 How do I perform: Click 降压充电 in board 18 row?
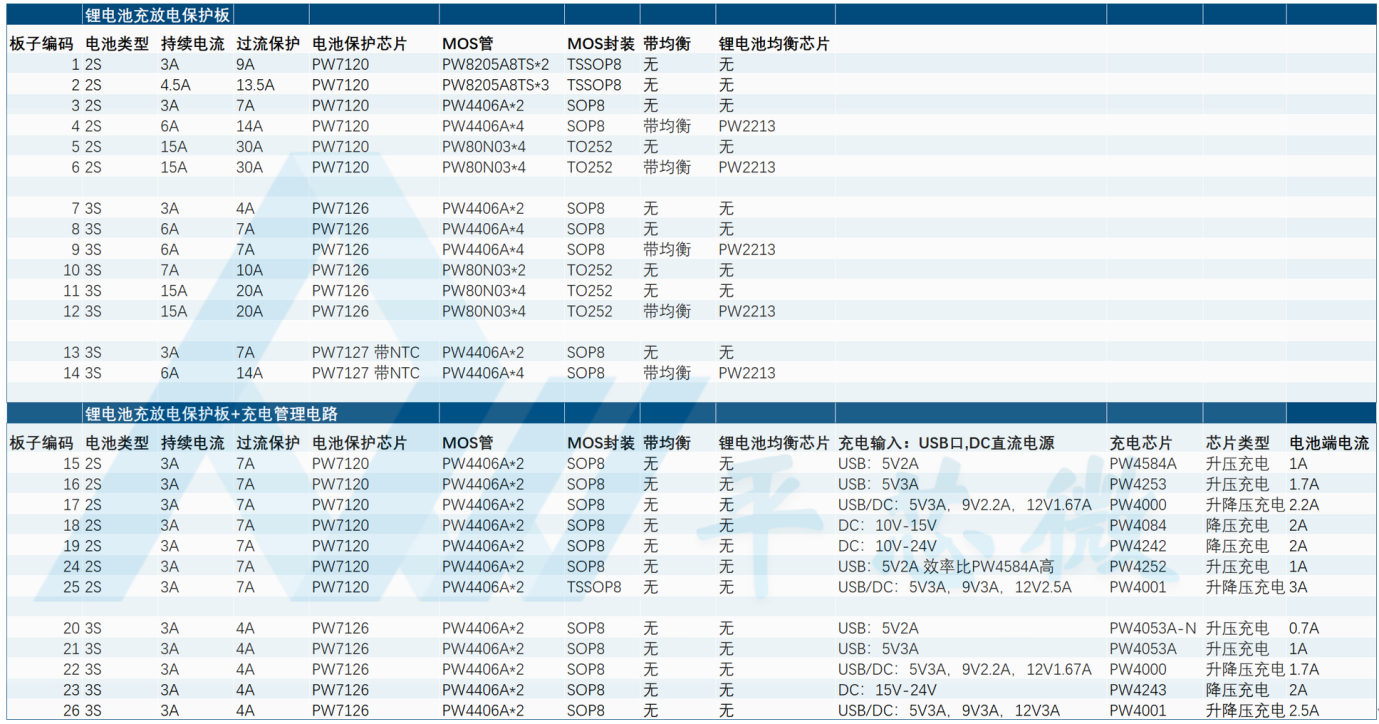[x=1237, y=525]
